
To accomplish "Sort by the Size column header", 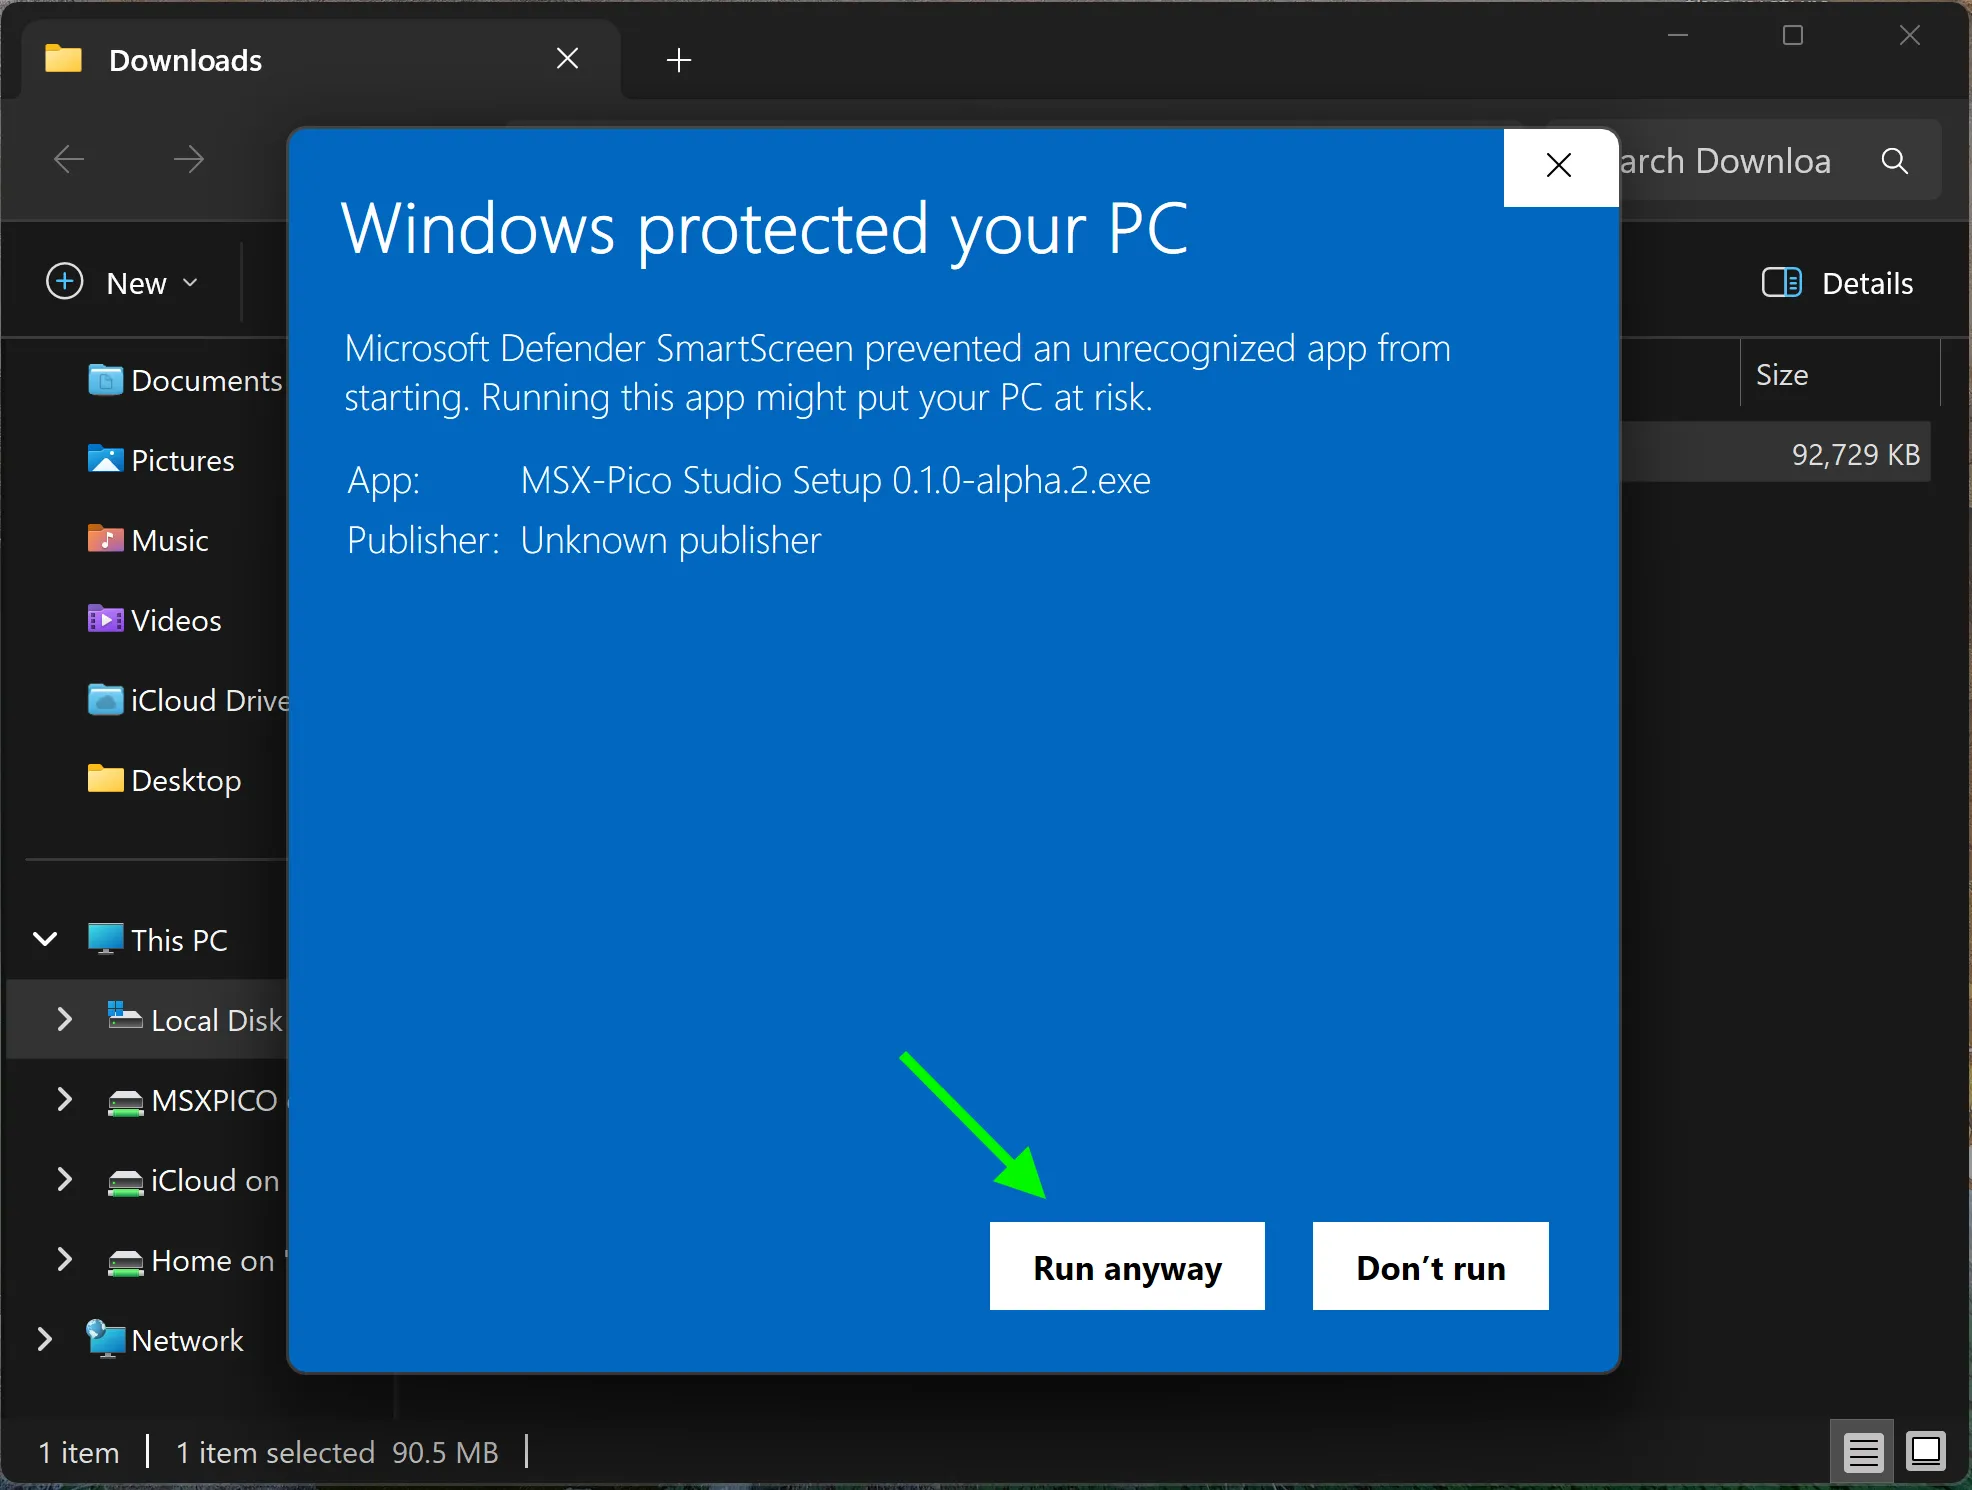I will (1839, 375).
